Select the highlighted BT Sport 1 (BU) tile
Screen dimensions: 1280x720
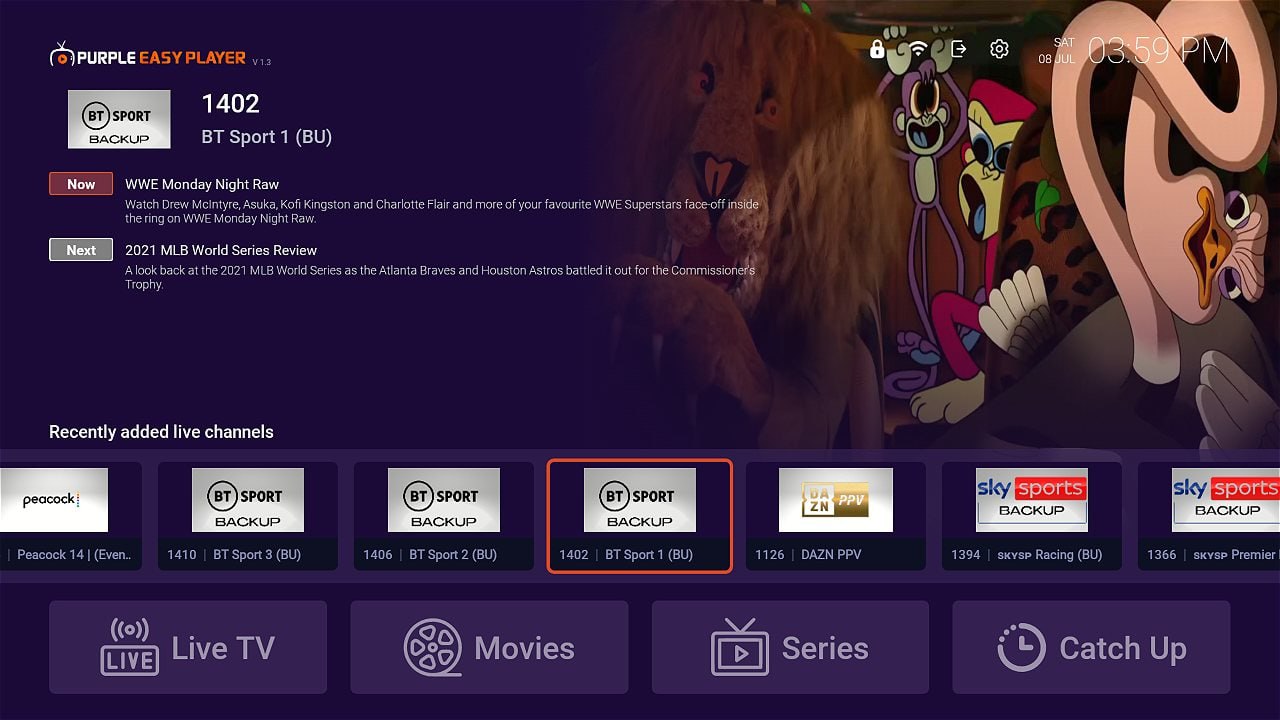point(640,516)
